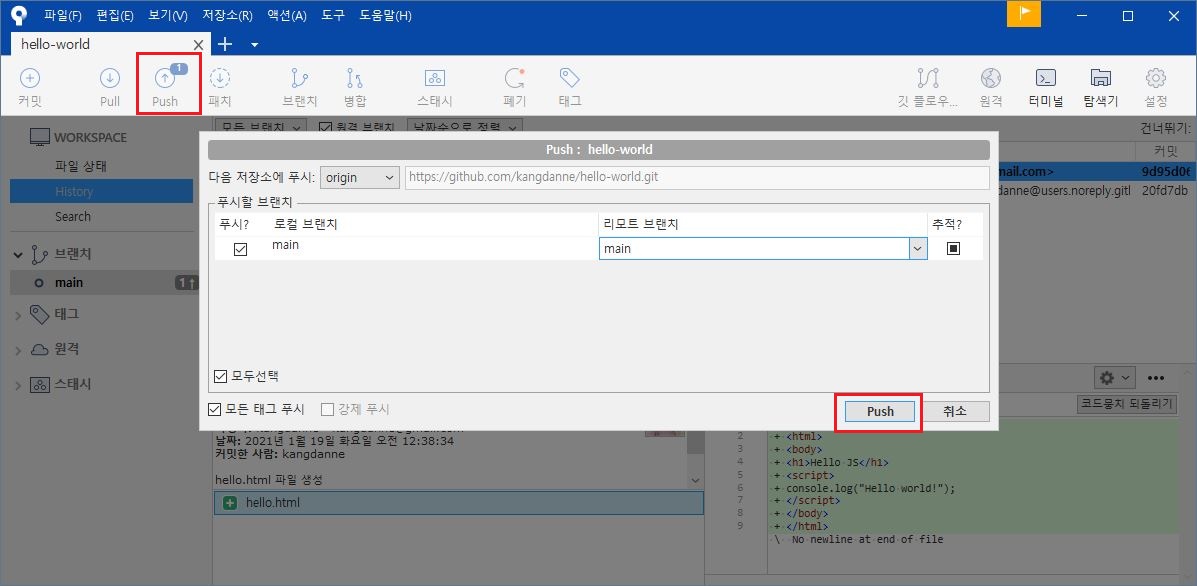
Task: Click the Reverse hunk (코드뭉치 되돌리기) button
Action: coord(1127,404)
